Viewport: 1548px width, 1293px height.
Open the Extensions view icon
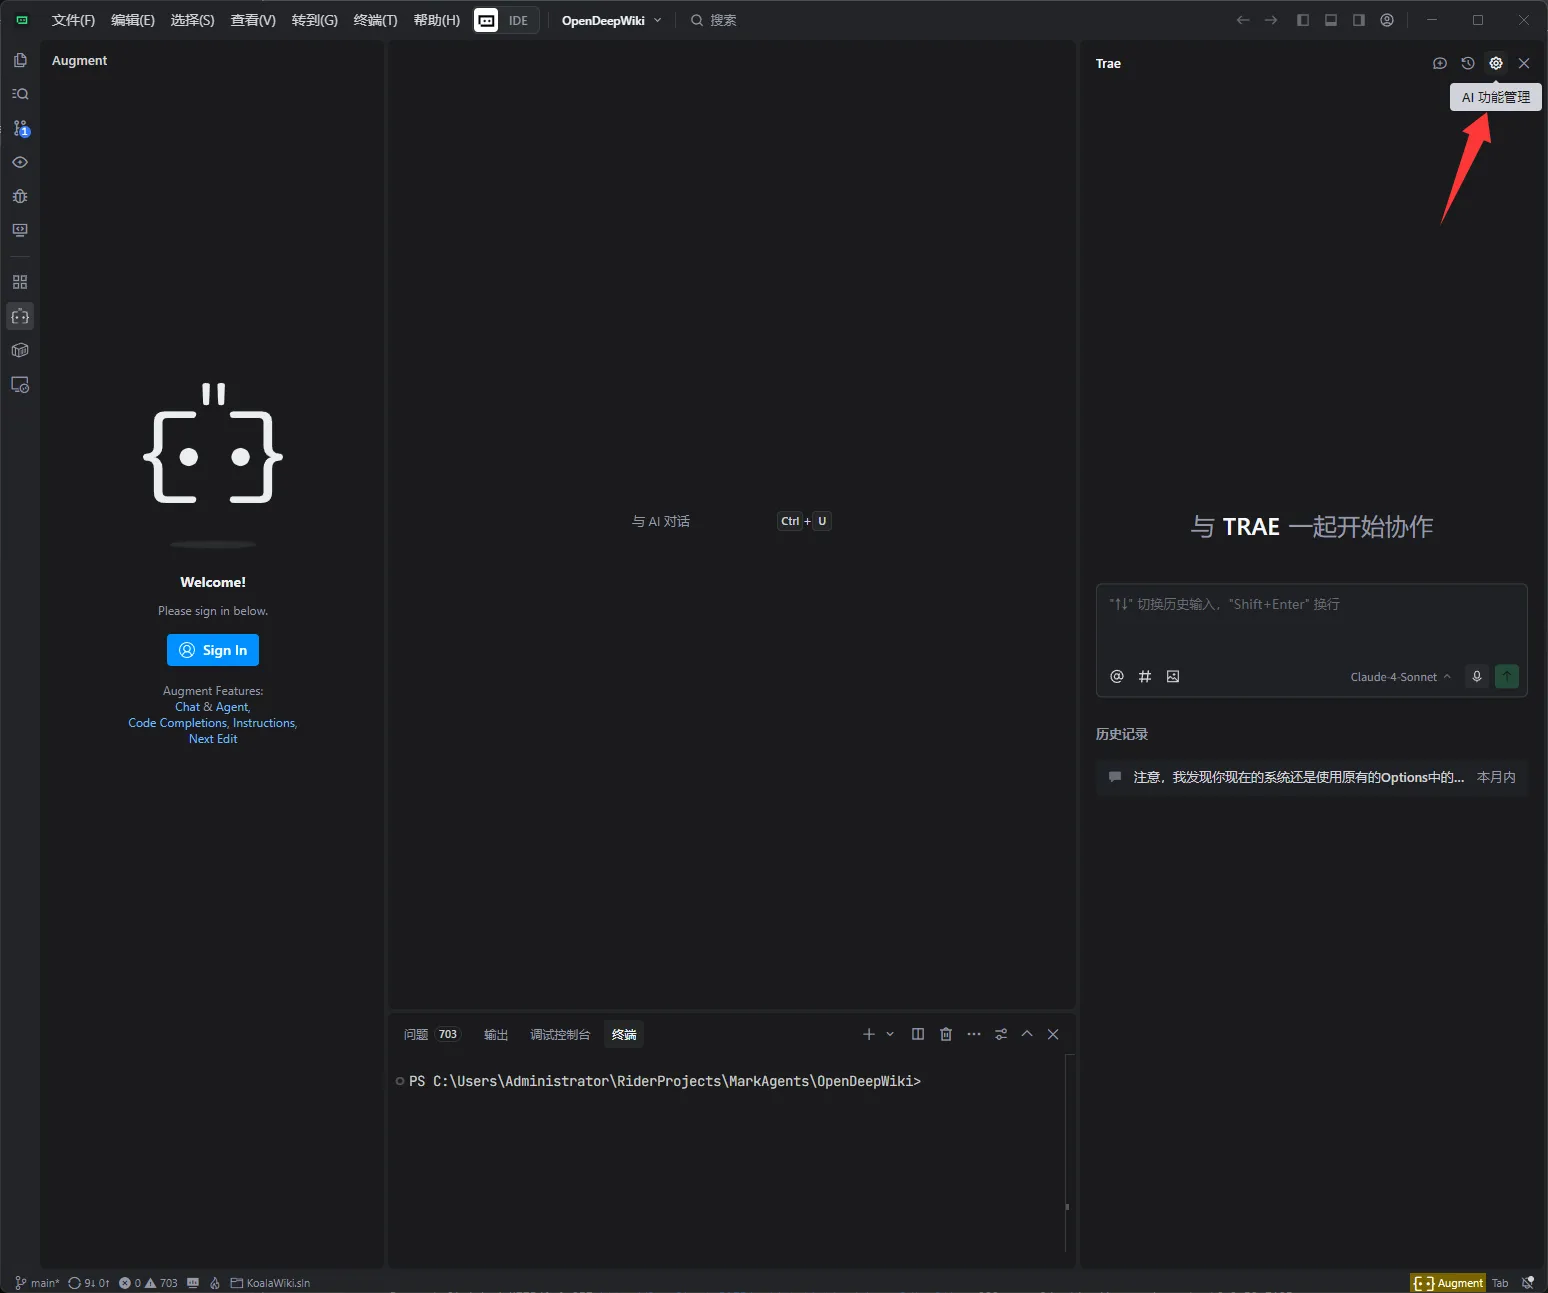[20, 282]
